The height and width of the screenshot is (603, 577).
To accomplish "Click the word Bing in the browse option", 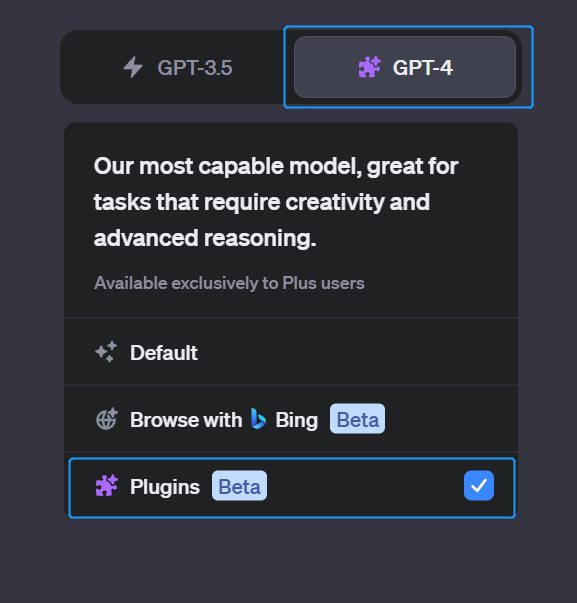I will pos(297,420).
